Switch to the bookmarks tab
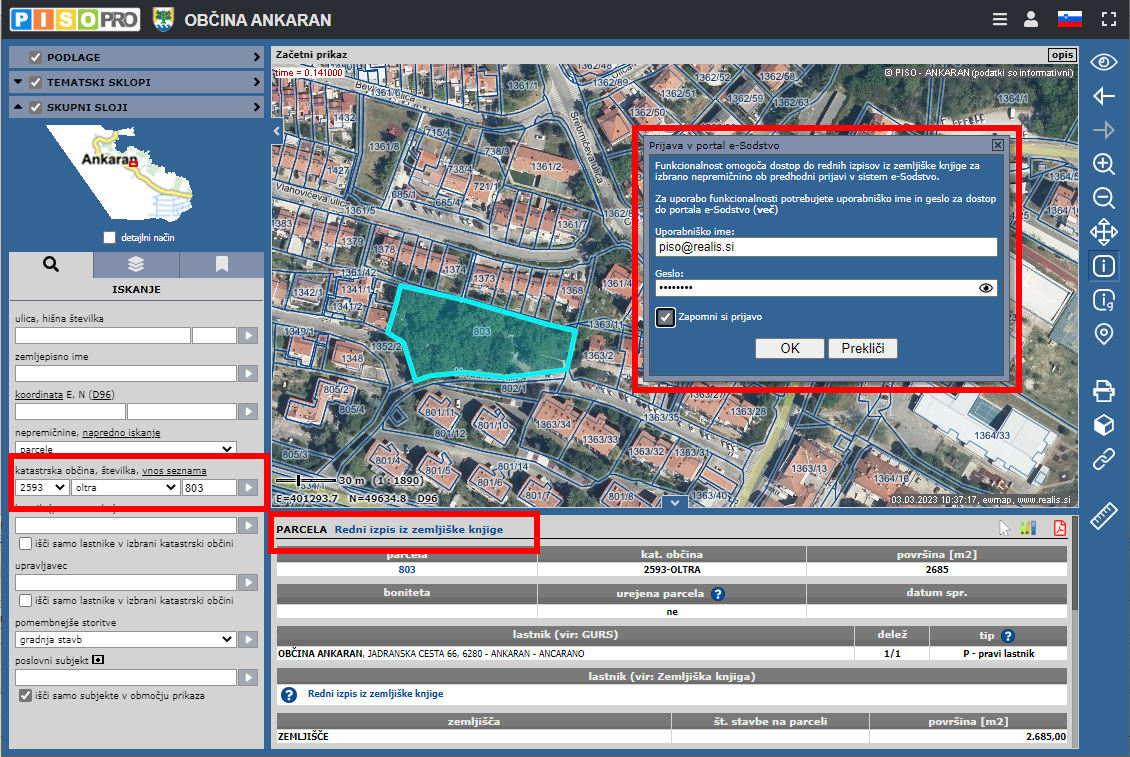Viewport: 1130px width, 757px height. 221,264
